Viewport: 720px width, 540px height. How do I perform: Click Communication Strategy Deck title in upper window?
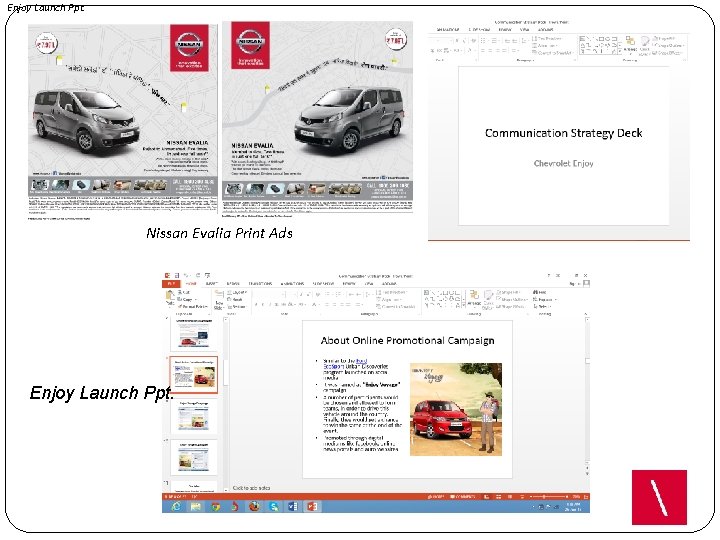click(x=563, y=133)
